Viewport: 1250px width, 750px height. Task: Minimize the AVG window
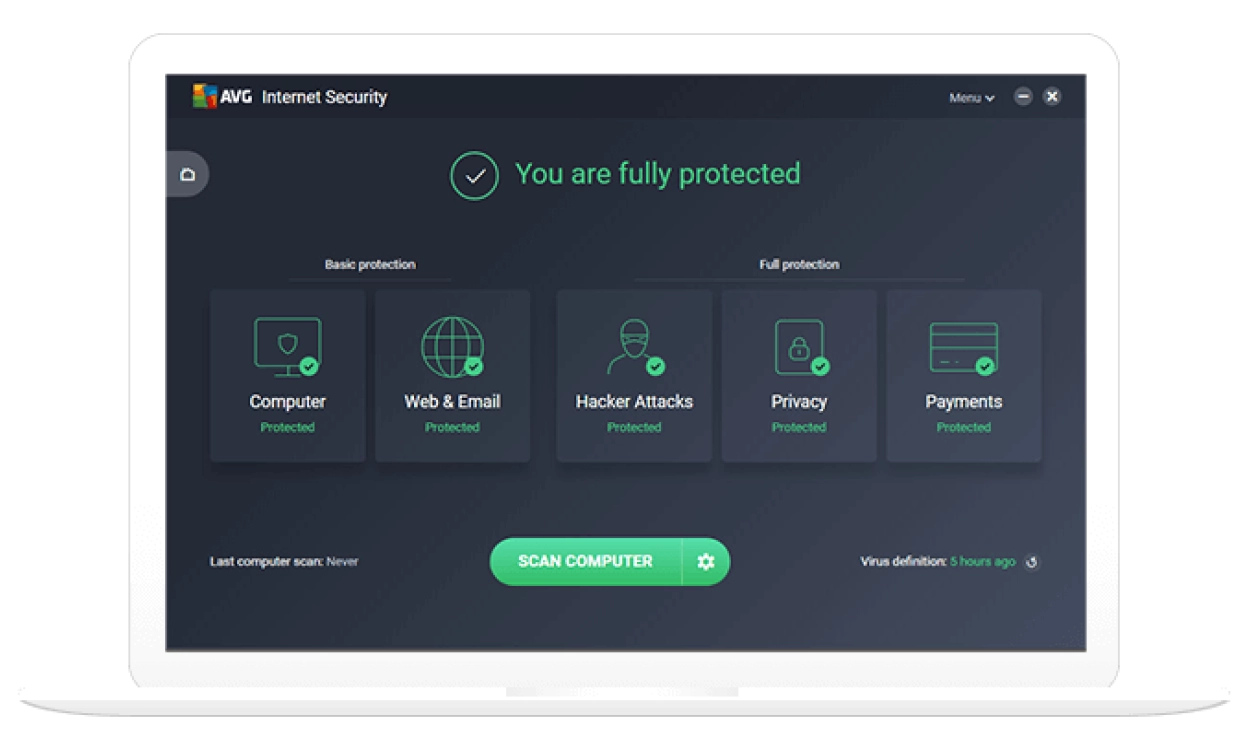(1022, 97)
